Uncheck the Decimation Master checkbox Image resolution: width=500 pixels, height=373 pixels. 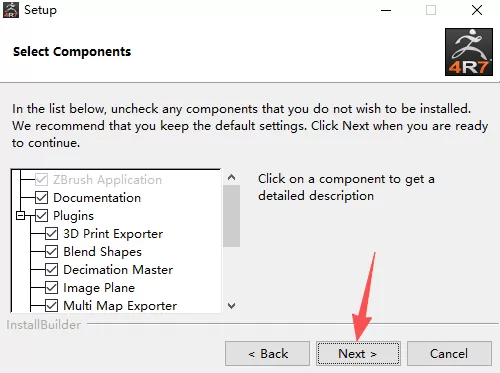(51, 270)
